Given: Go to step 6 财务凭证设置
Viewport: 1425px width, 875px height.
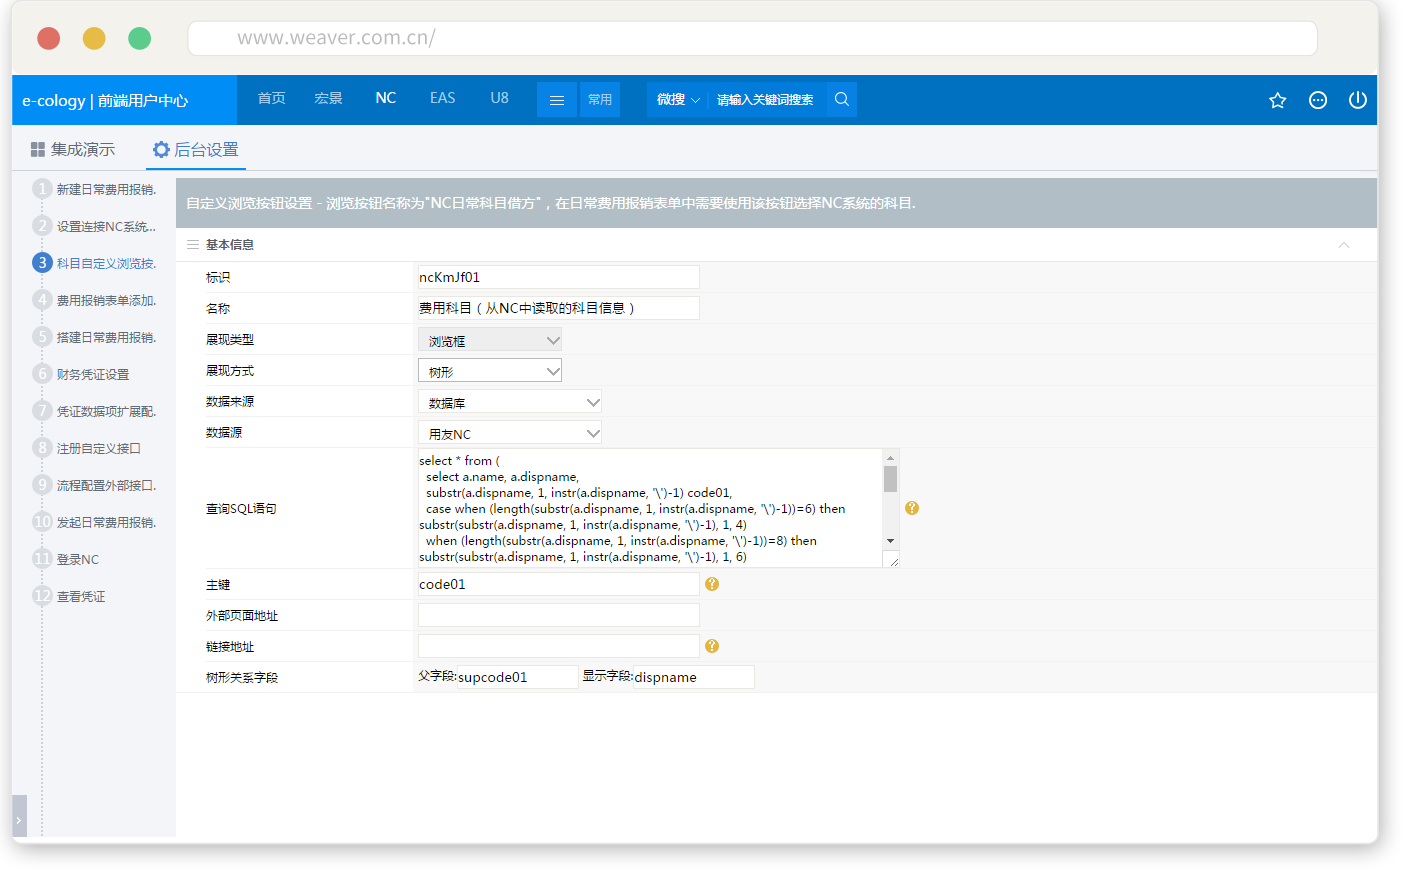Looking at the screenshot, I should [92, 375].
